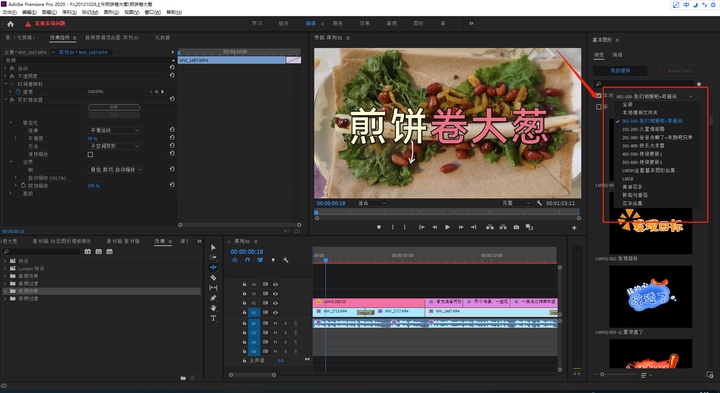Go to In point in program monitor
Image resolution: width=720 pixels, height=393 pixels.
pos(422,227)
